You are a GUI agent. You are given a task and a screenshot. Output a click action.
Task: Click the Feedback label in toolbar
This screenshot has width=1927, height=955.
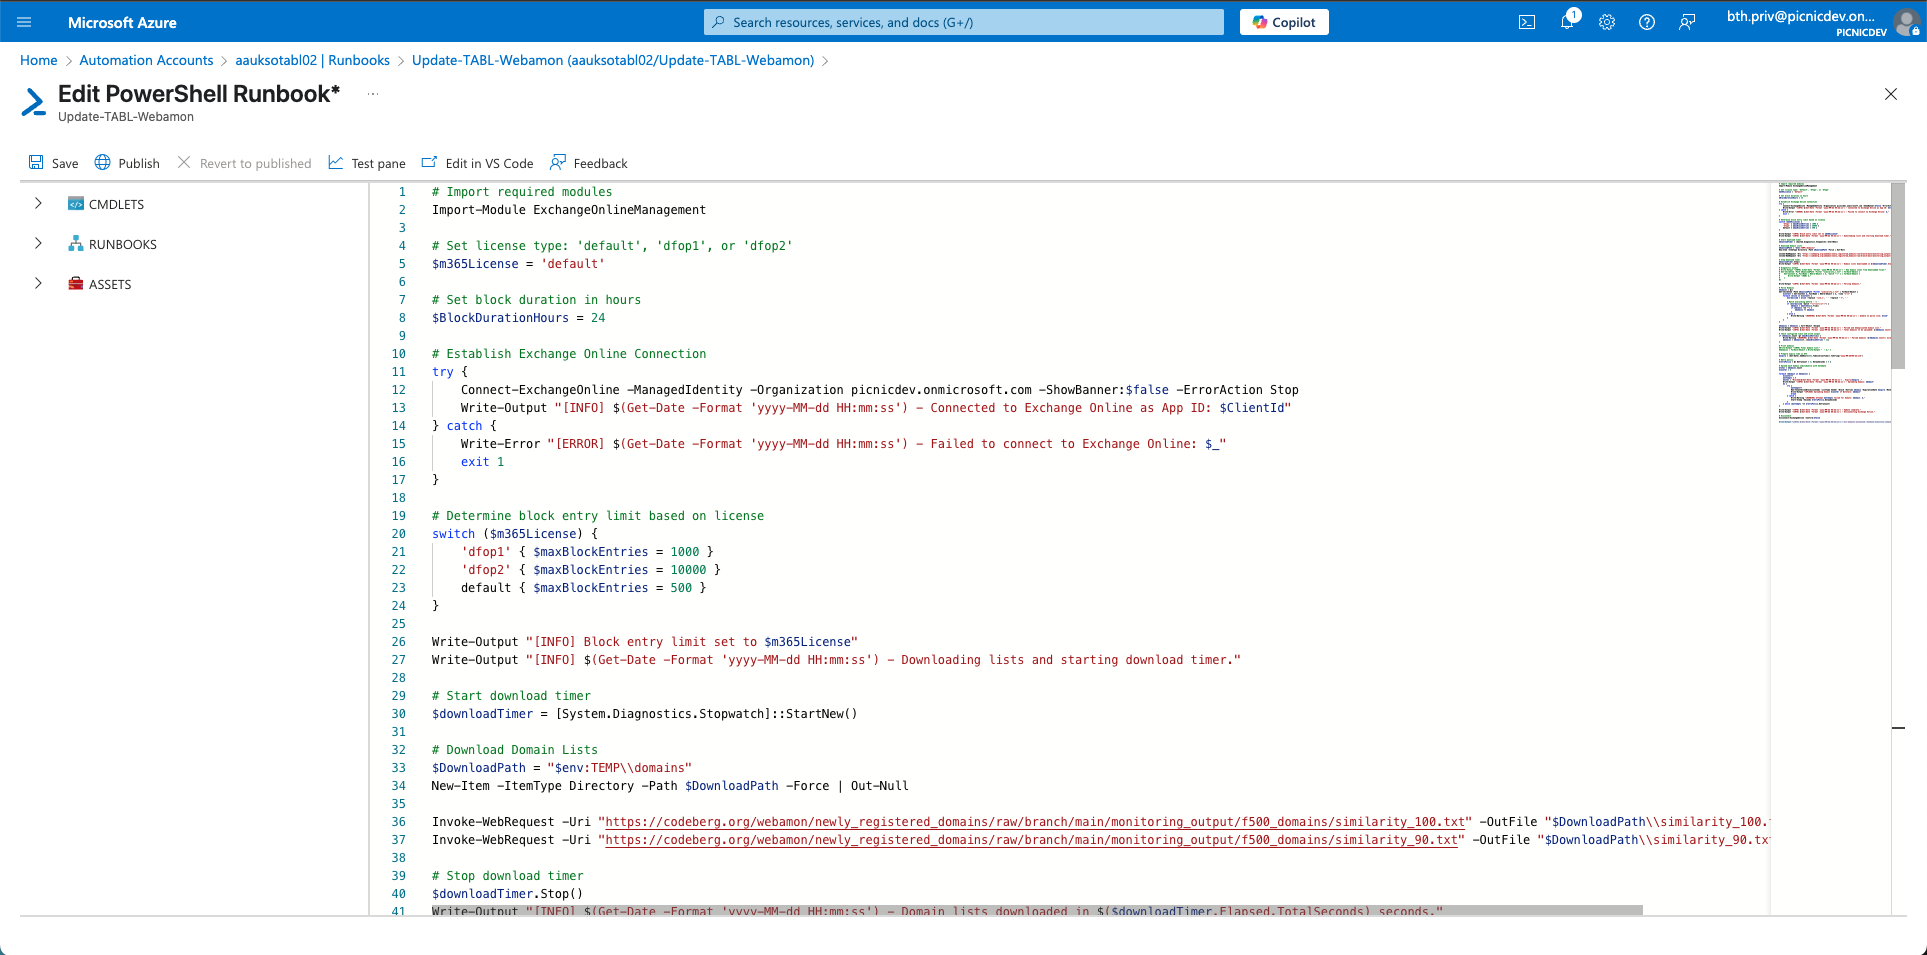click(601, 163)
